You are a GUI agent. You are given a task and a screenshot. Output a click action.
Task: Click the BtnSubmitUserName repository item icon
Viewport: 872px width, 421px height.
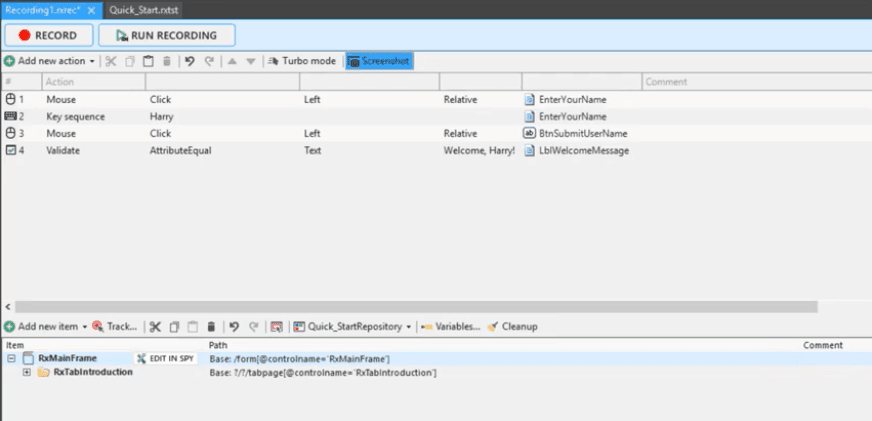530,134
